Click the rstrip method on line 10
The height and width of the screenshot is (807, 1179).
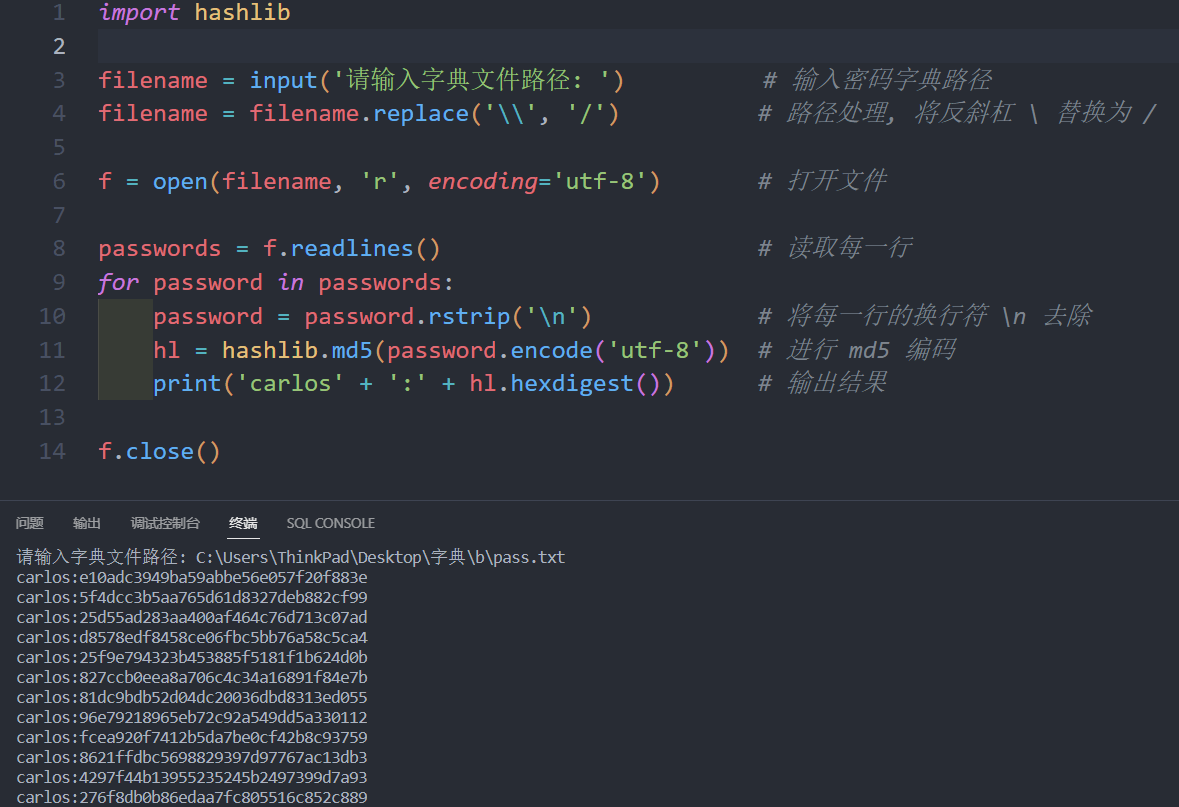(468, 316)
